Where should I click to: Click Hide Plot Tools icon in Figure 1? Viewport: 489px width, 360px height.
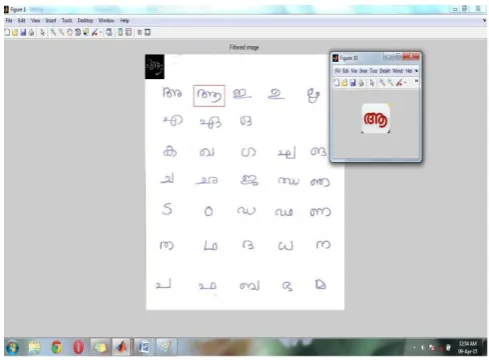[140, 32]
